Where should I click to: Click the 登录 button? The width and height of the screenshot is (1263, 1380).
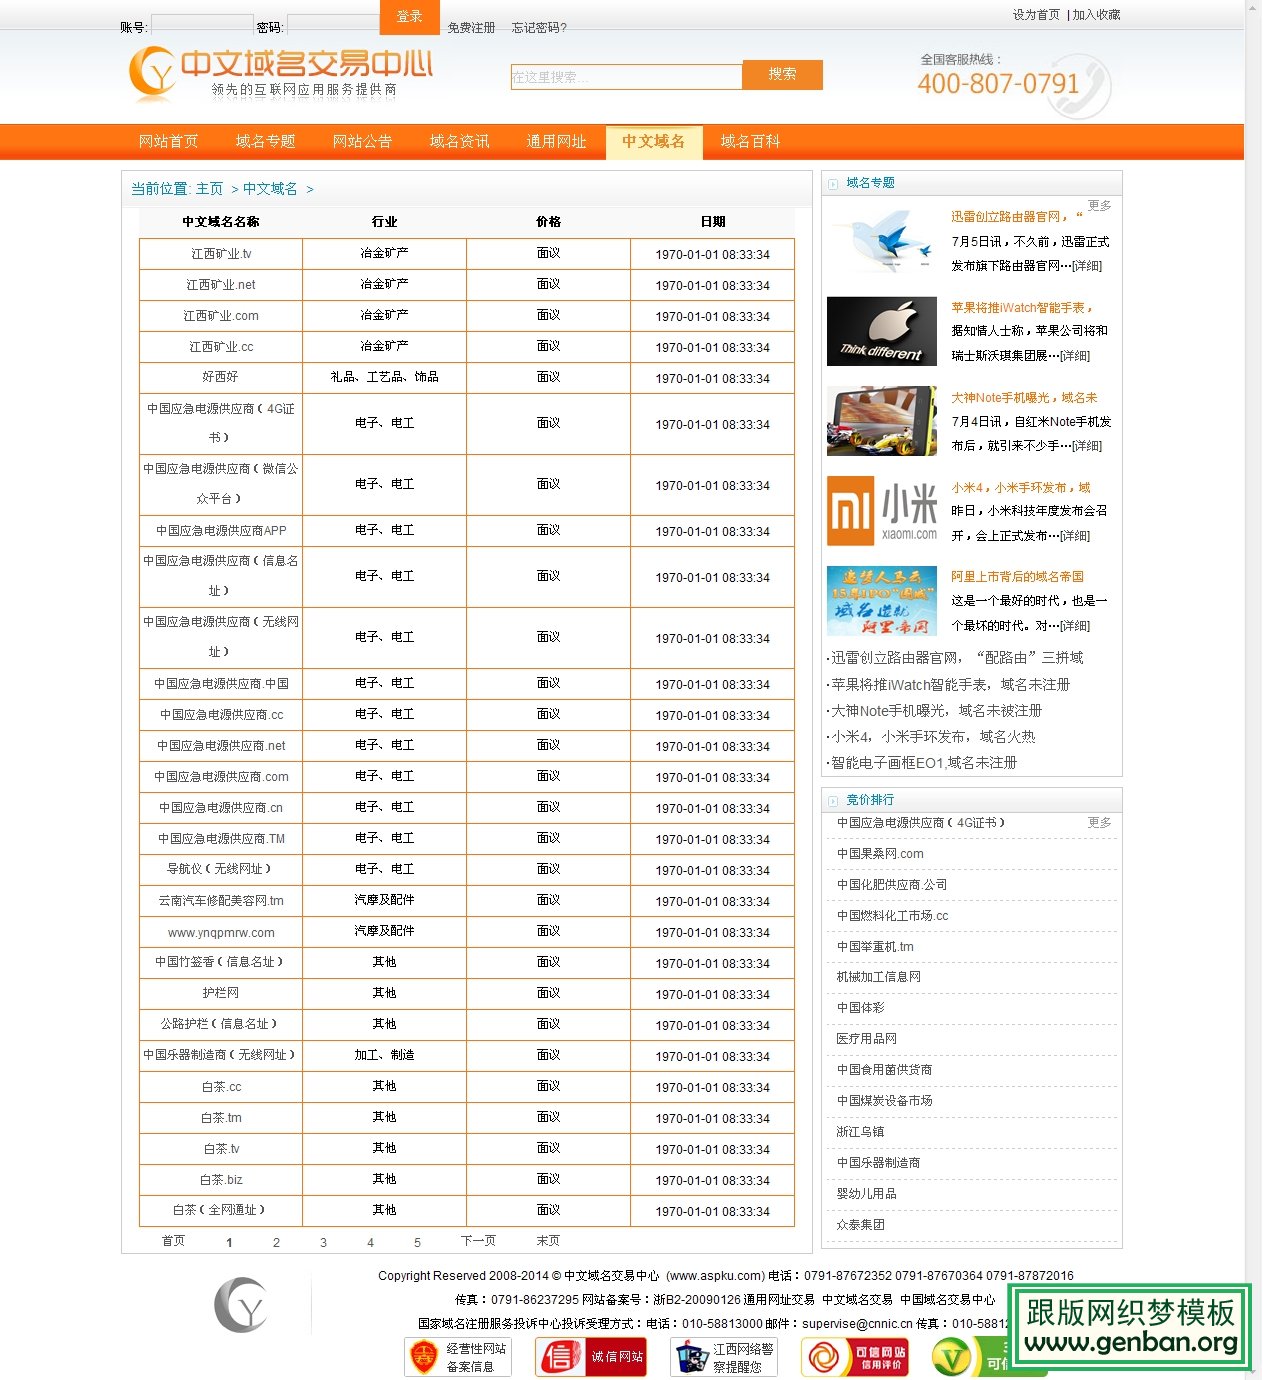coord(408,17)
